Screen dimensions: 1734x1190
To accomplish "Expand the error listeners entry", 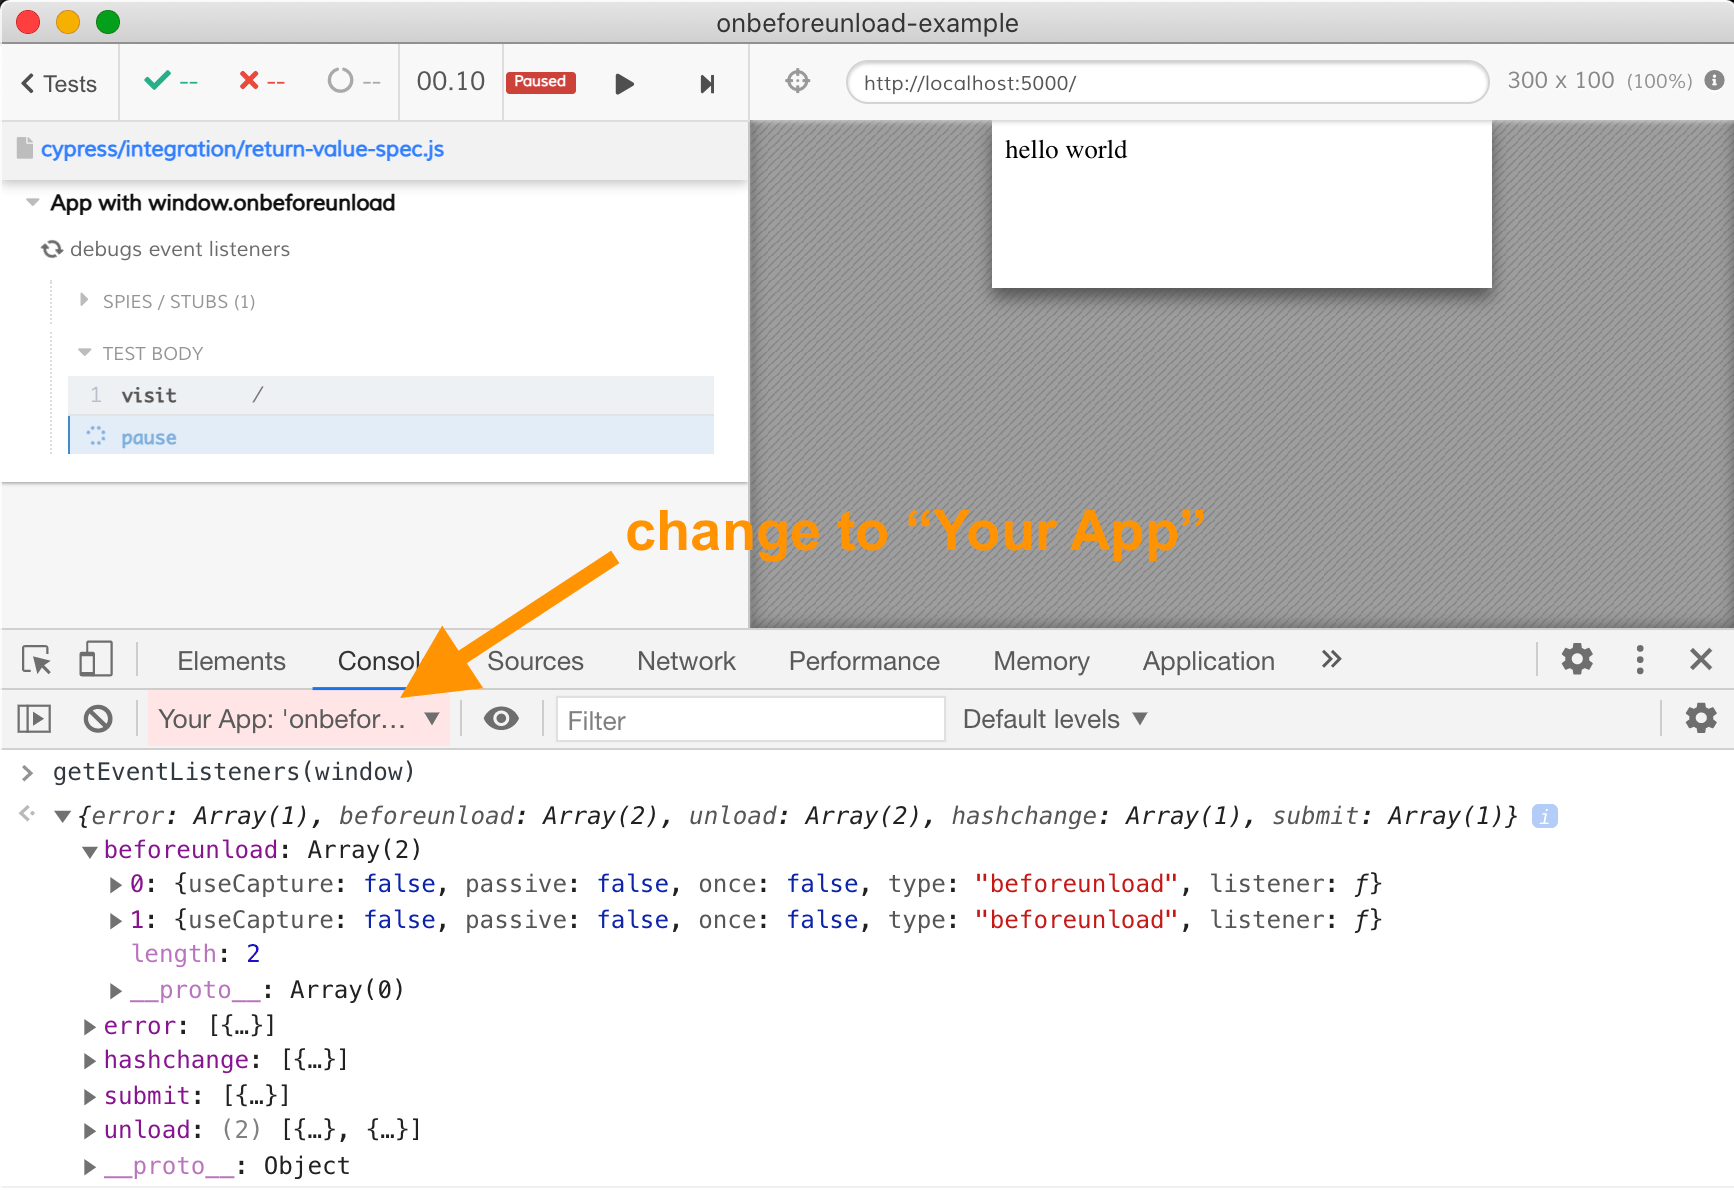I will point(90,1027).
